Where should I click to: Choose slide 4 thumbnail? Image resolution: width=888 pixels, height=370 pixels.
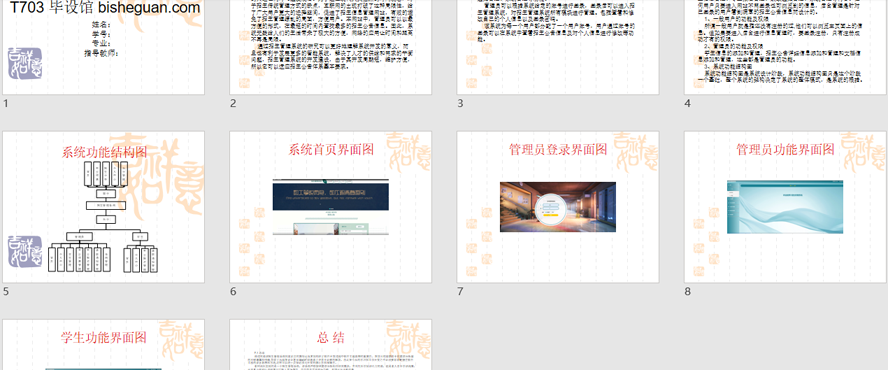785,47
